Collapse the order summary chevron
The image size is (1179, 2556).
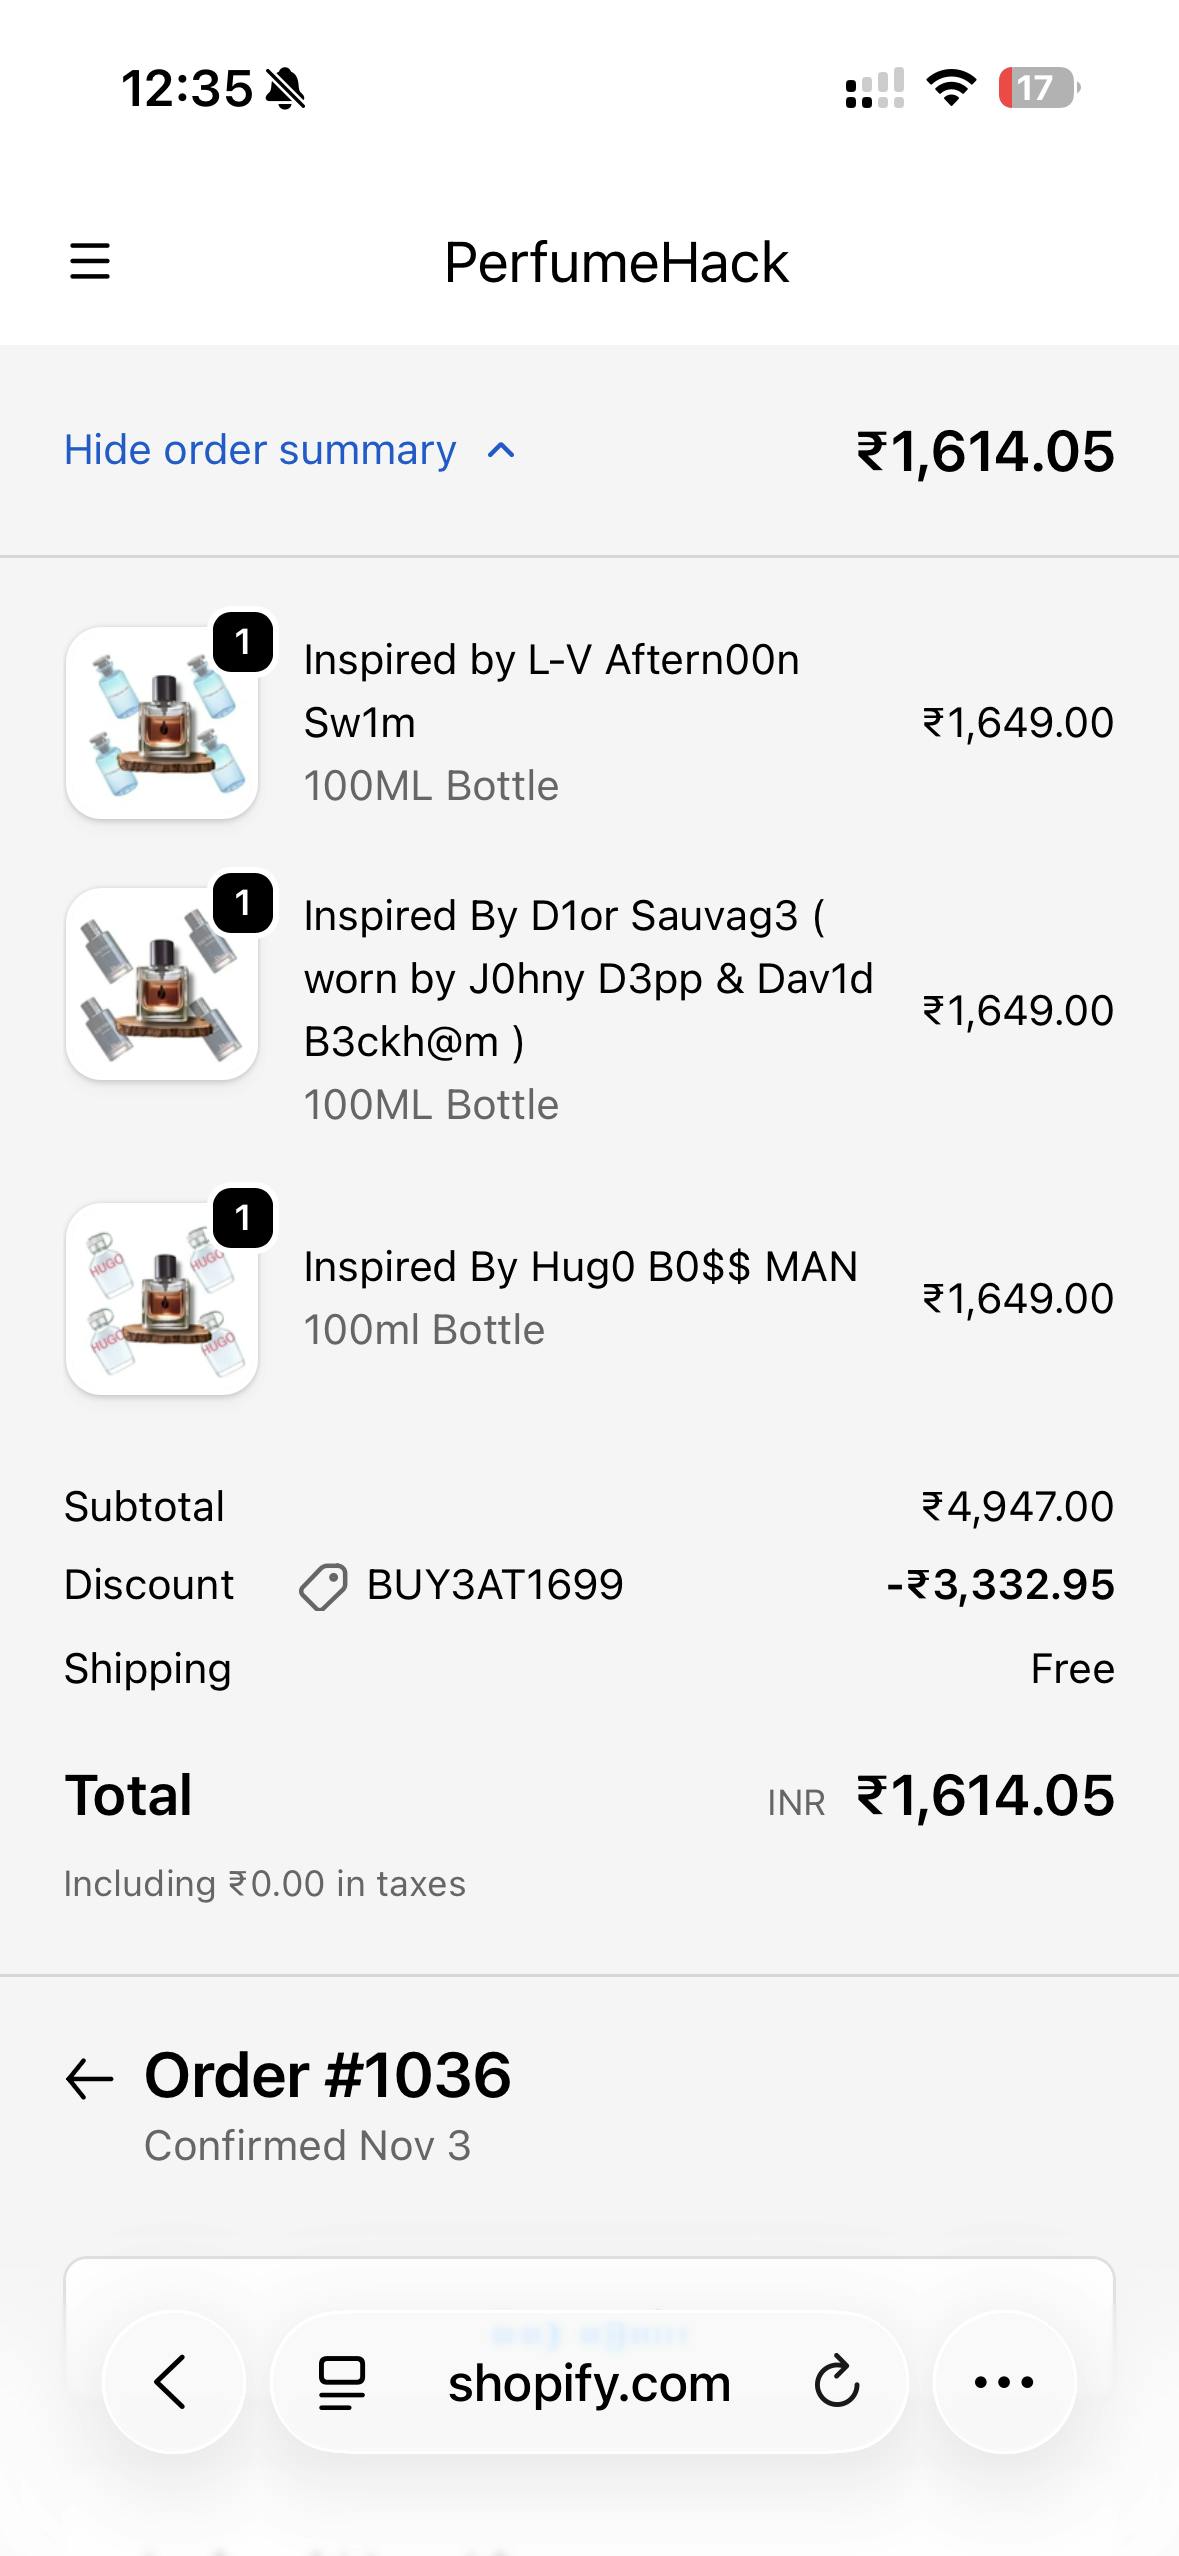point(501,451)
